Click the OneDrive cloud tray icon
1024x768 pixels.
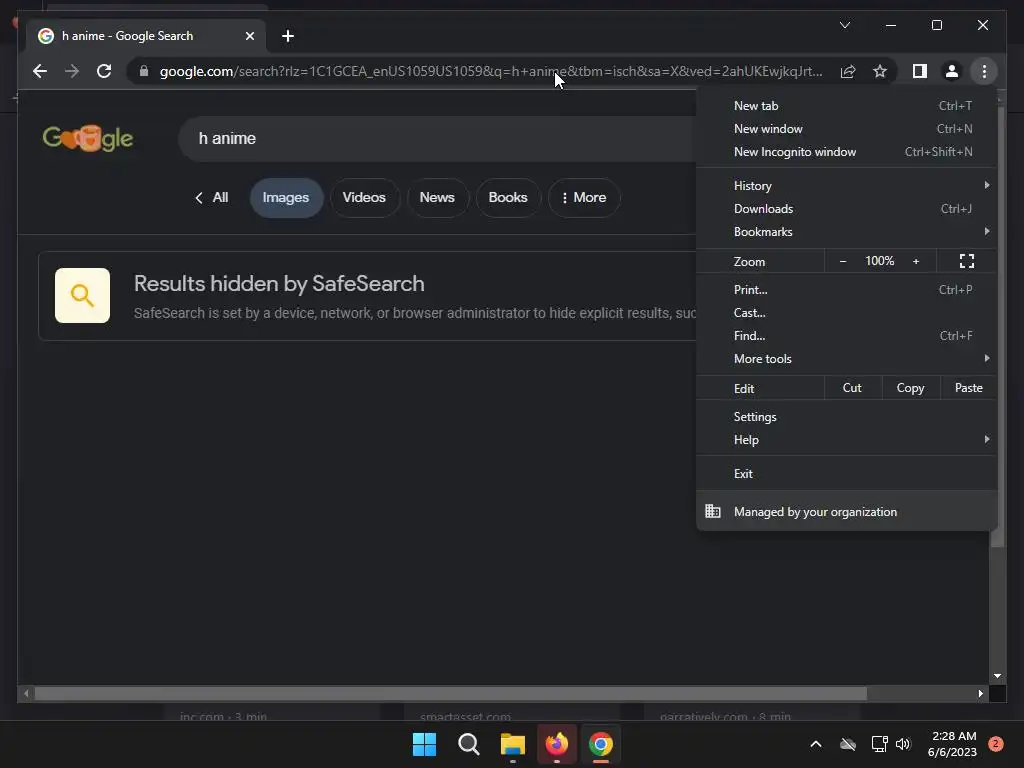pyautogui.click(x=848, y=744)
